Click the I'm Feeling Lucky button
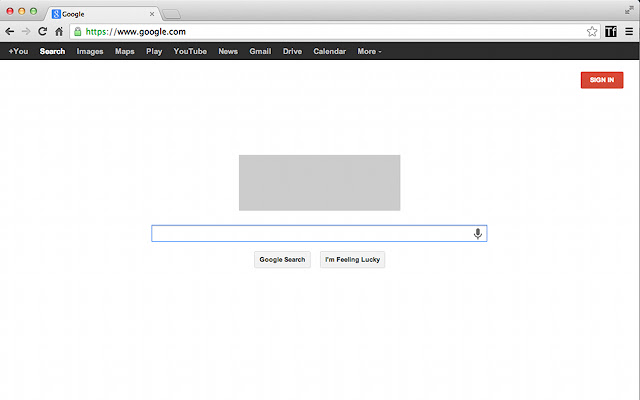640x400 pixels. 352,260
